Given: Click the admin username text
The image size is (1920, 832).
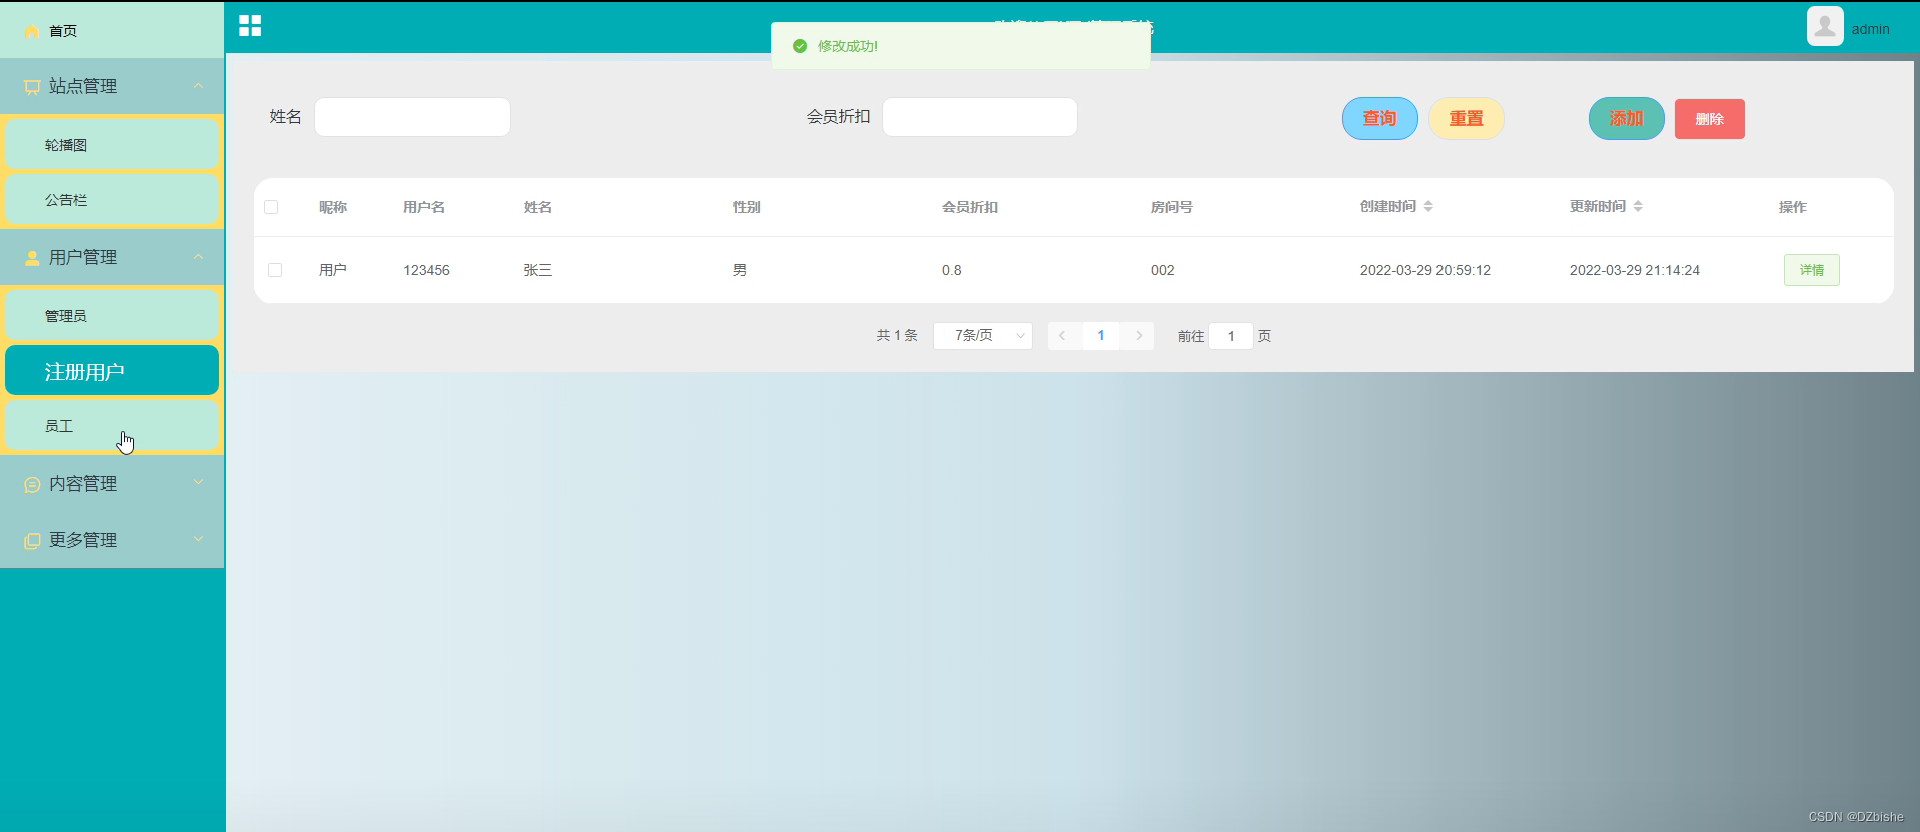Looking at the screenshot, I should [1870, 29].
